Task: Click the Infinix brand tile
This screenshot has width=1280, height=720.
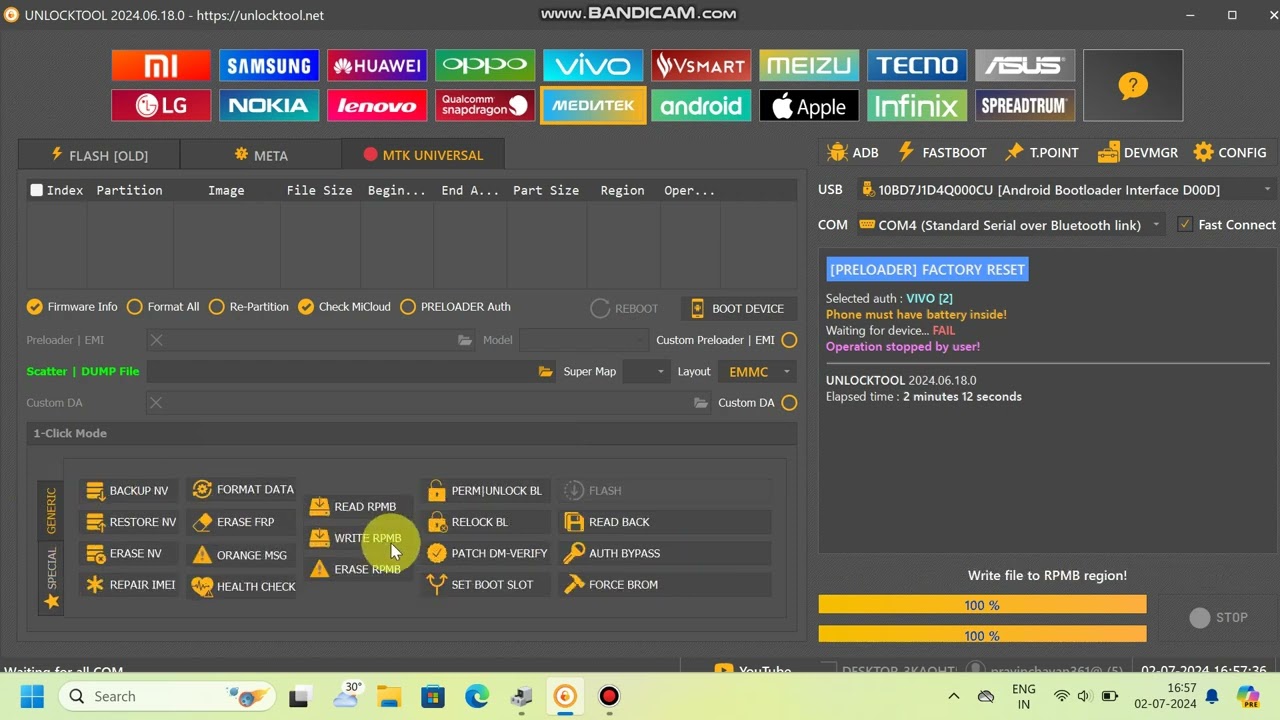Action: (917, 105)
